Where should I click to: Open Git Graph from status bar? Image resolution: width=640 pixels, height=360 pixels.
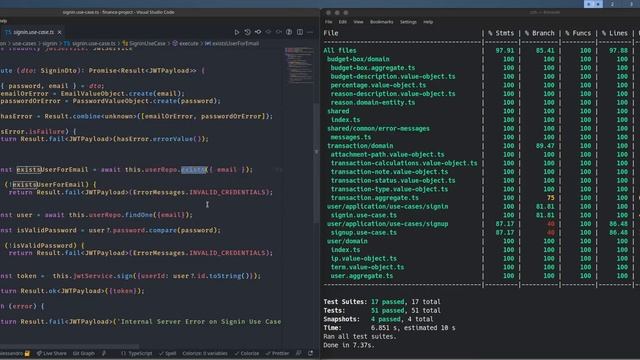click(84, 353)
